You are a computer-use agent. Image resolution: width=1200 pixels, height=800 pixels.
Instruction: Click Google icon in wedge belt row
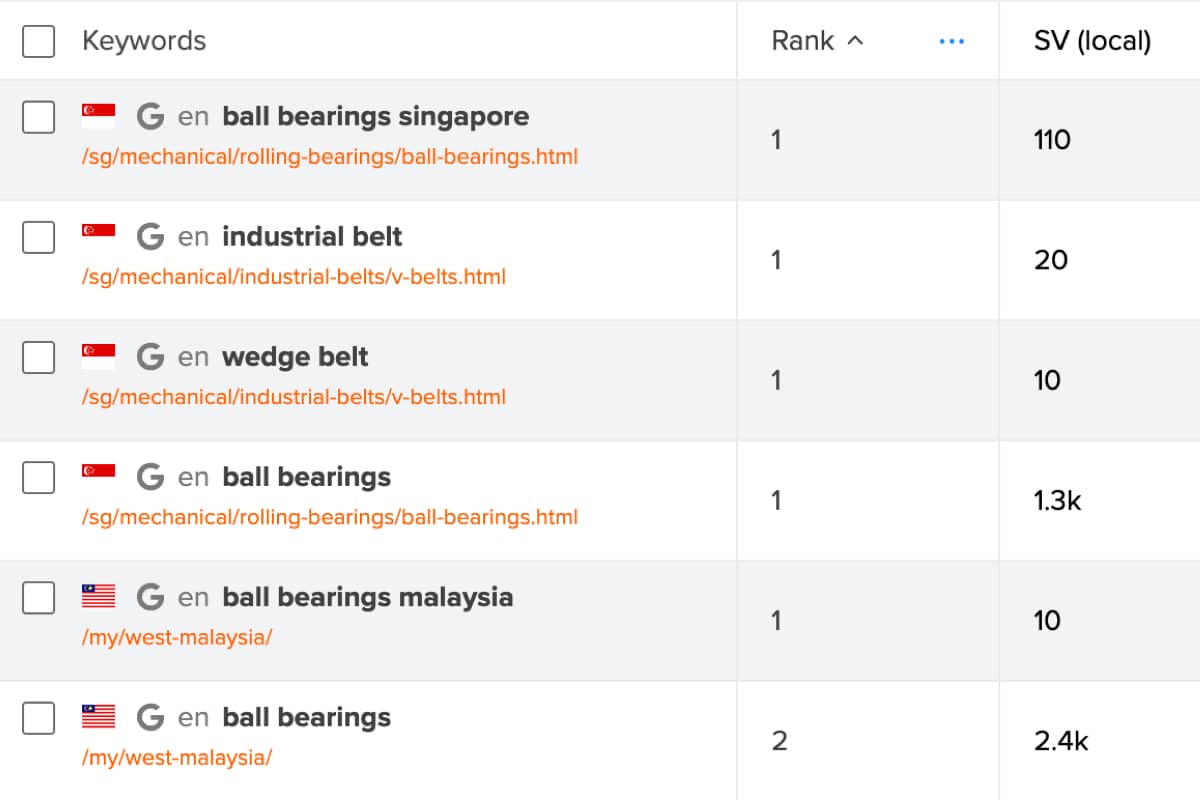point(150,357)
